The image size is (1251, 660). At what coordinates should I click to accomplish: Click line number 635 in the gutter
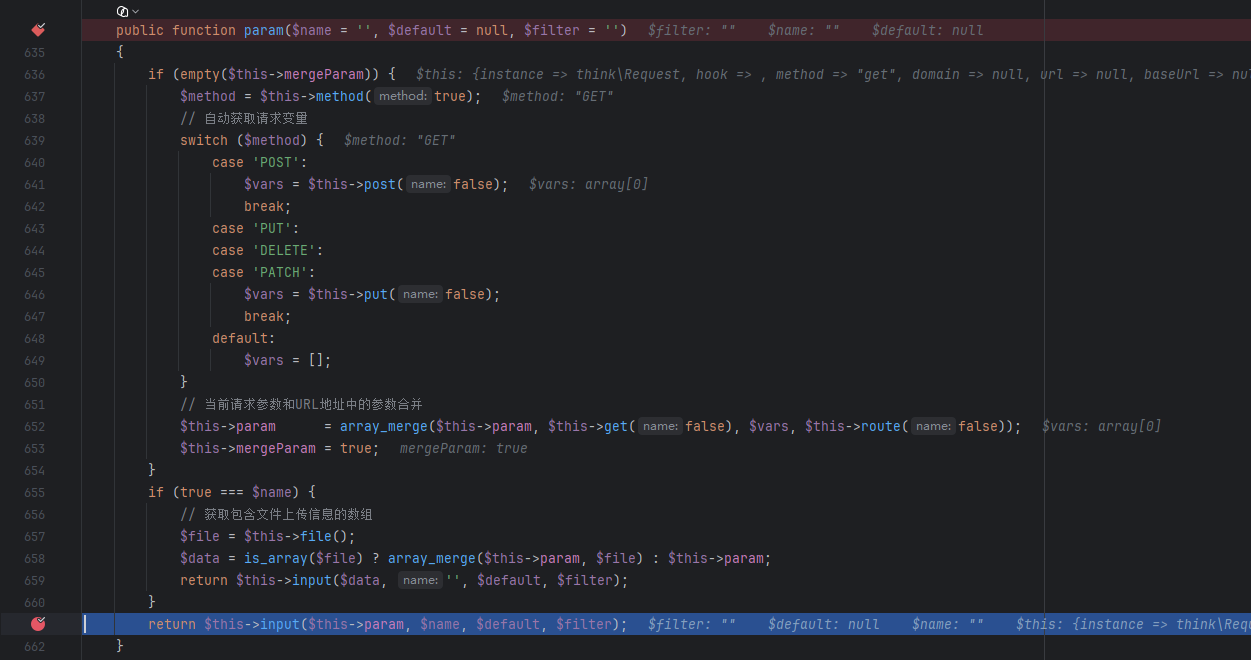34,52
